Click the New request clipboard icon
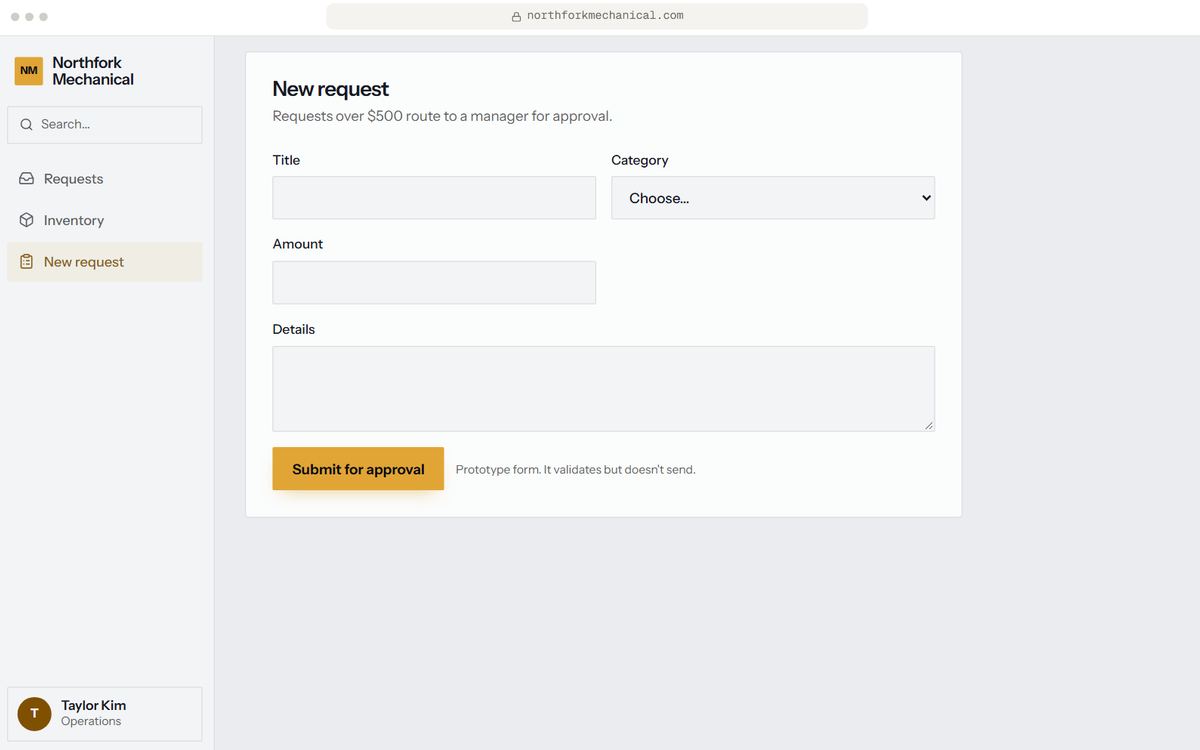The width and height of the screenshot is (1200, 750). coord(27,262)
